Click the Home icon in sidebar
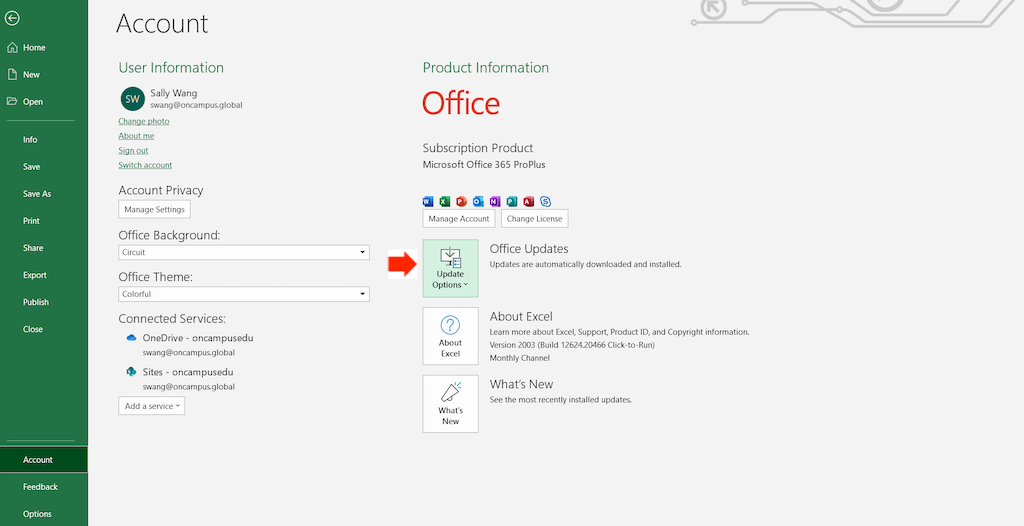 click(12, 48)
